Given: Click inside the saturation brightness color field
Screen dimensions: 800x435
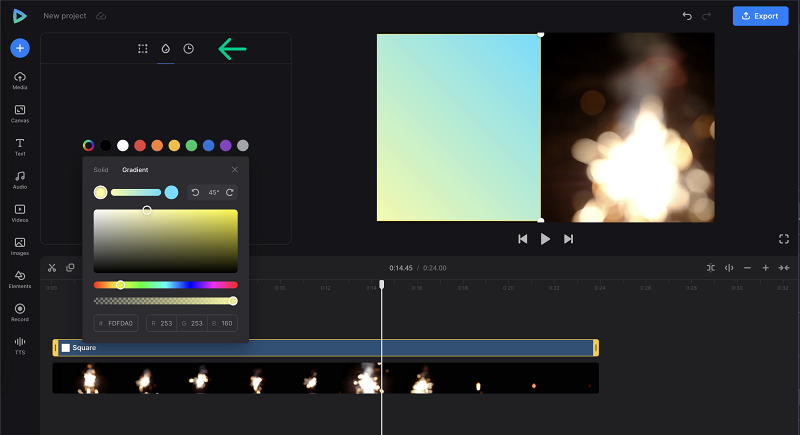Looking at the screenshot, I should [166, 241].
